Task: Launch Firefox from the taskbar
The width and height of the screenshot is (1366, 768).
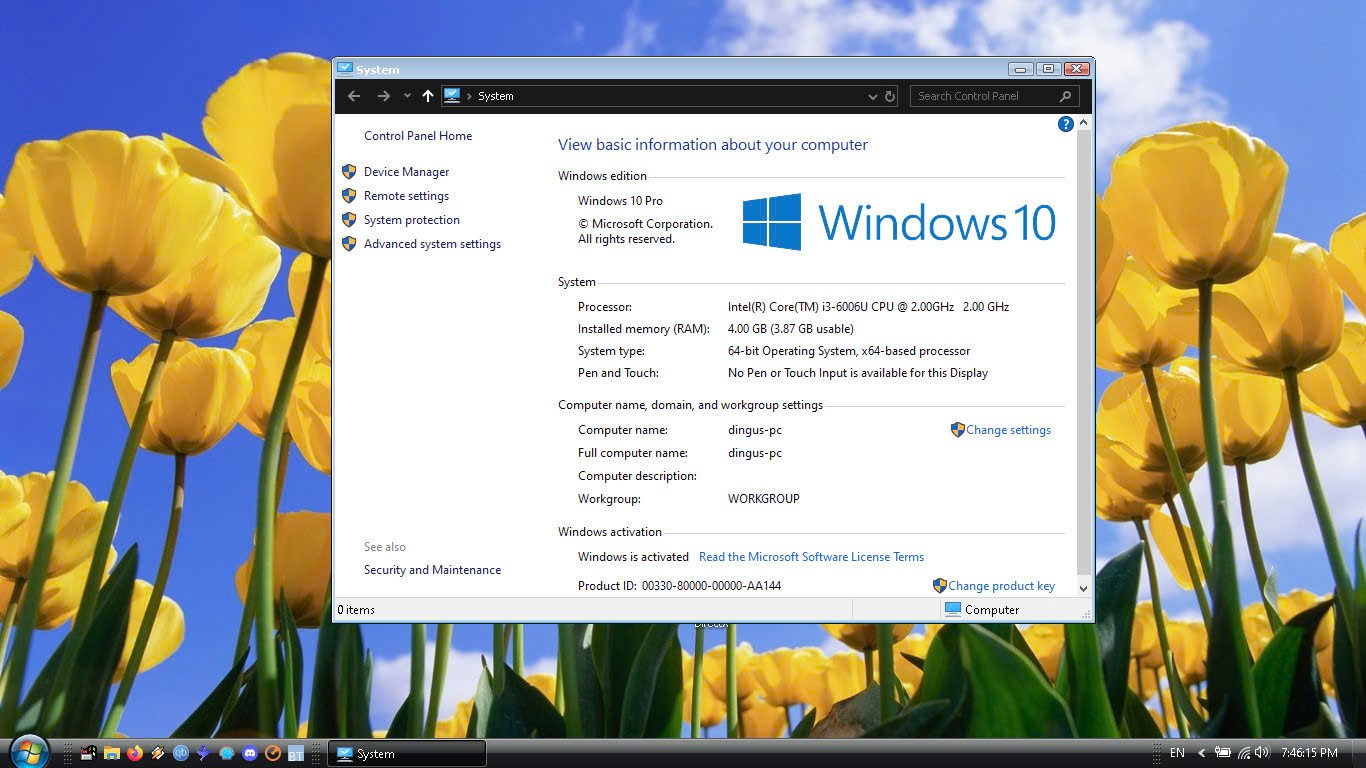Action: [x=135, y=753]
